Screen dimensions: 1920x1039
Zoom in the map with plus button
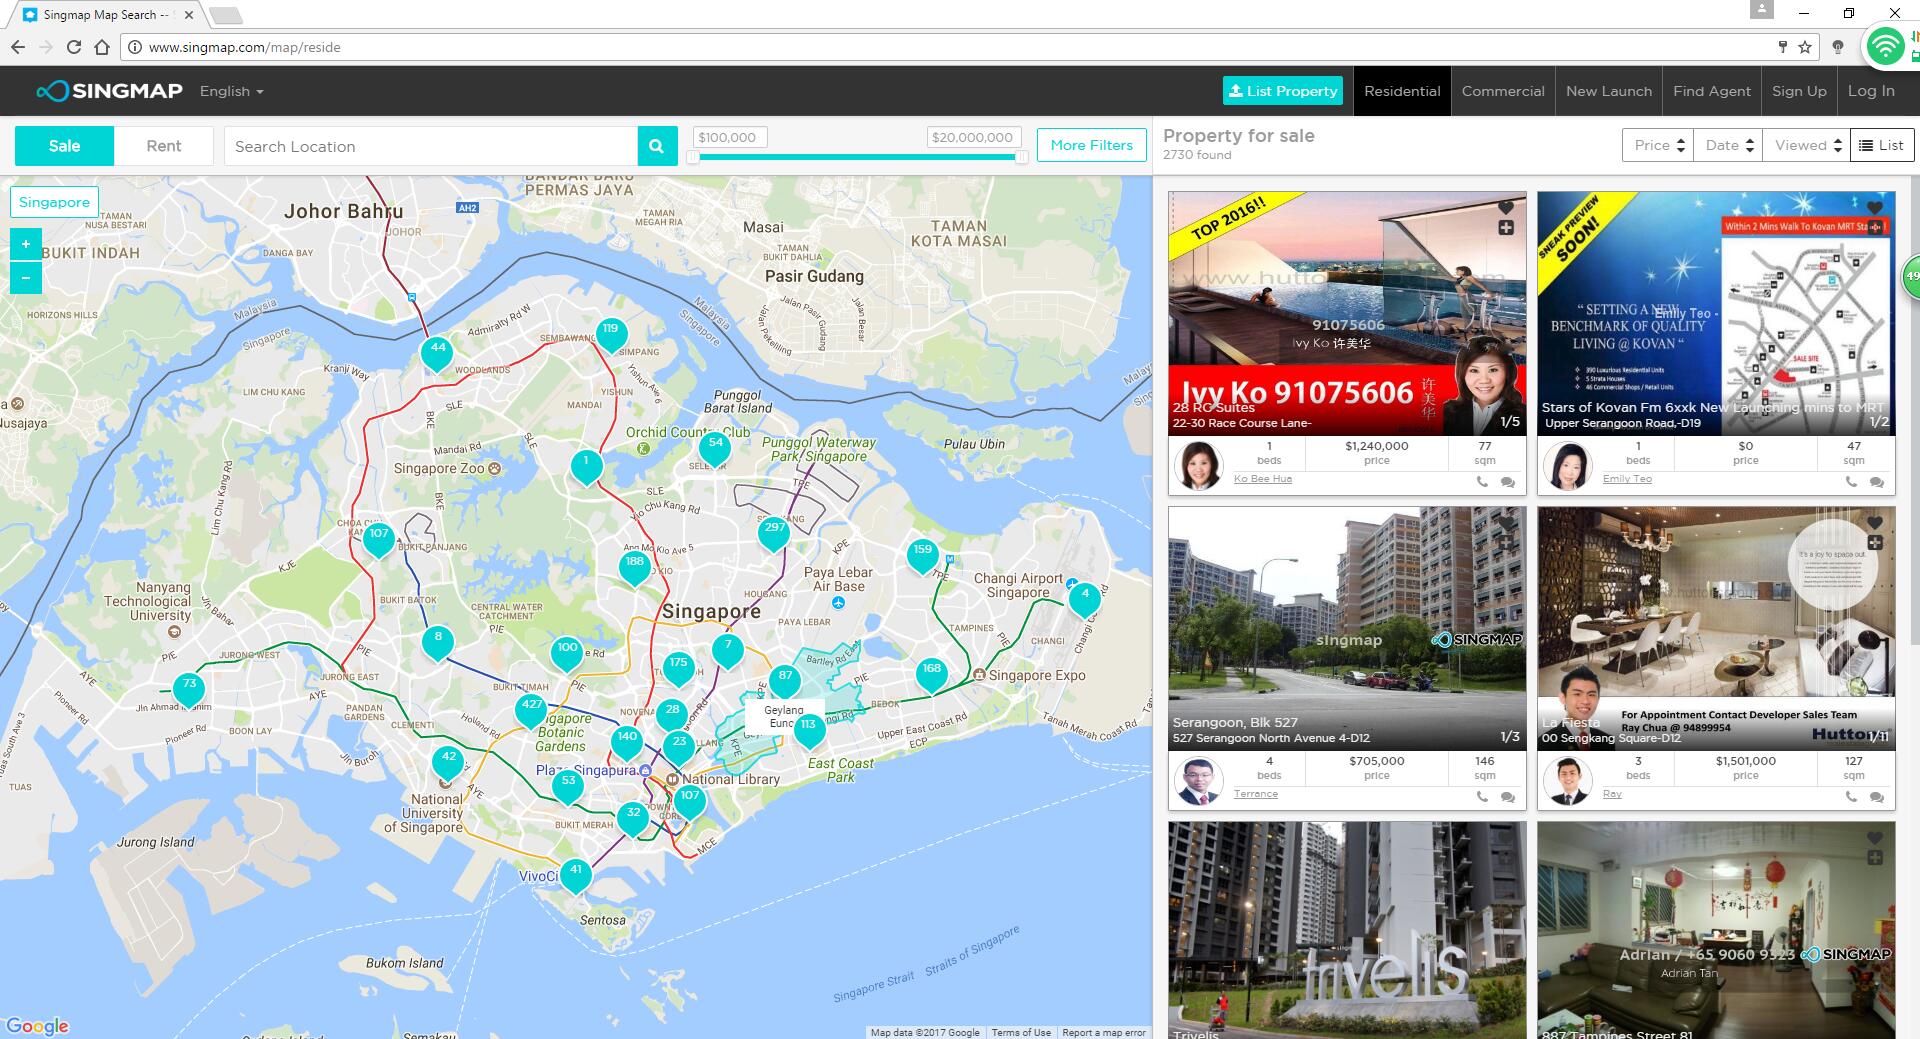26,244
